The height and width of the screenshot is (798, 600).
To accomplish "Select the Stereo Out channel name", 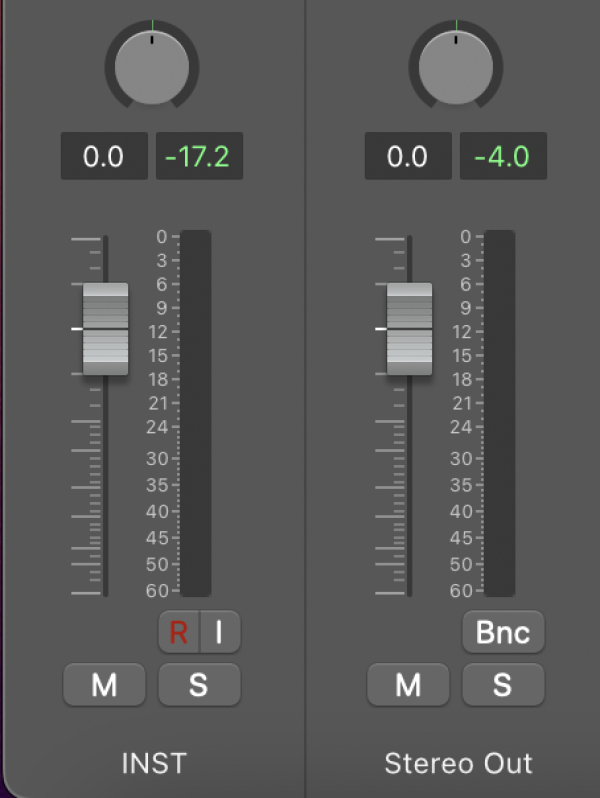I will (x=458, y=764).
